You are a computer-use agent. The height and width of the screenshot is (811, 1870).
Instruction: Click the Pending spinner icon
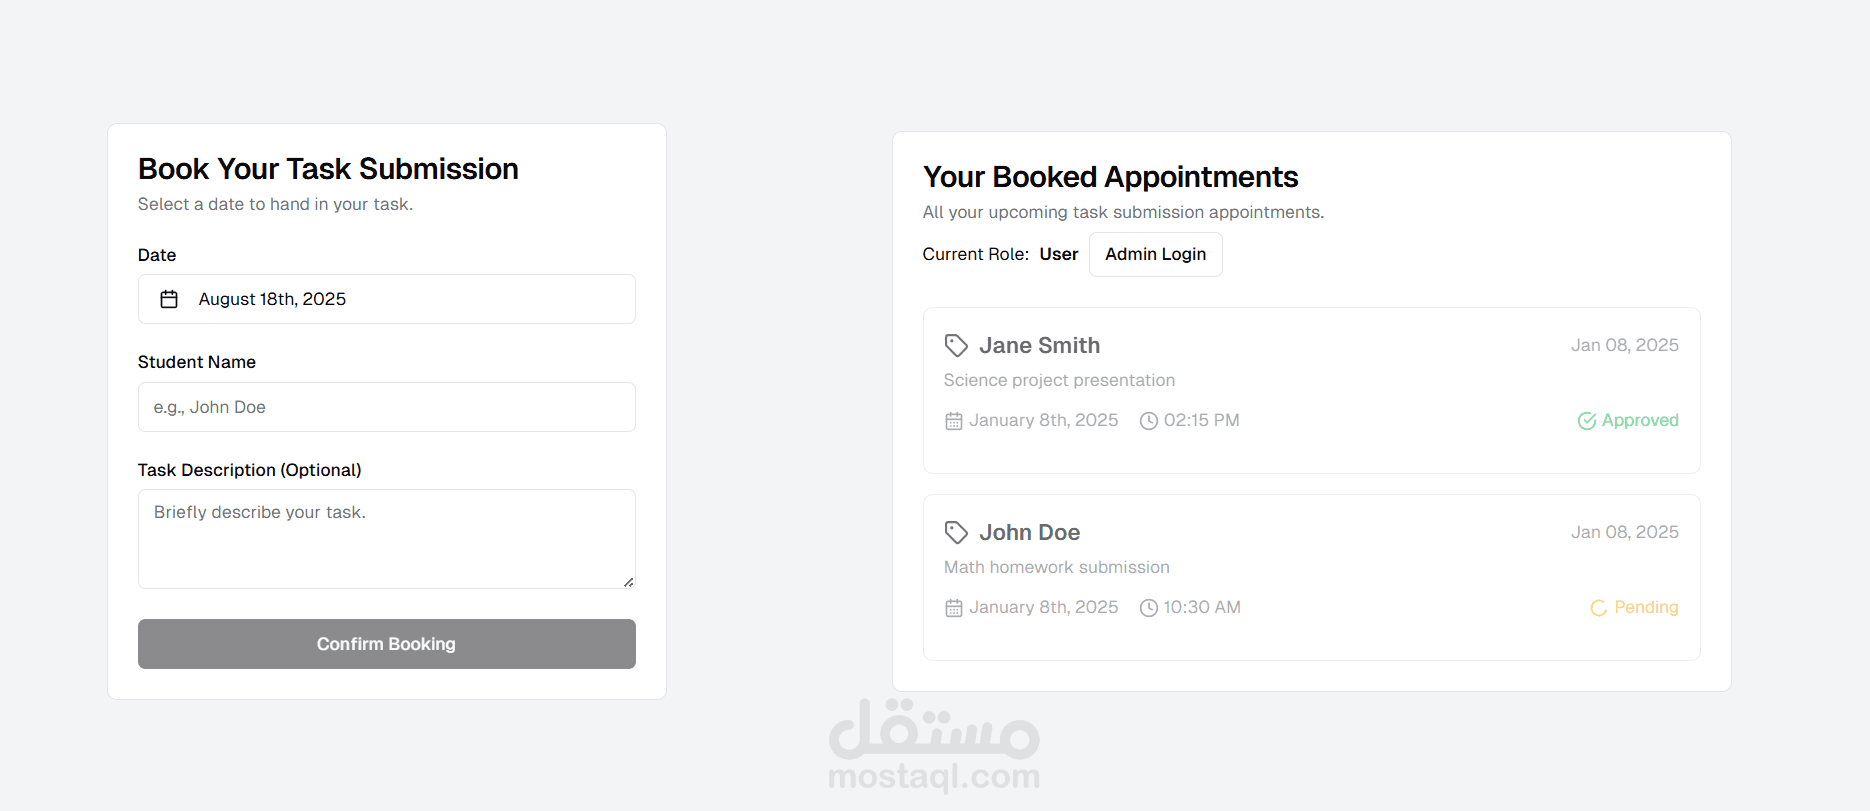coord(1598,608)
